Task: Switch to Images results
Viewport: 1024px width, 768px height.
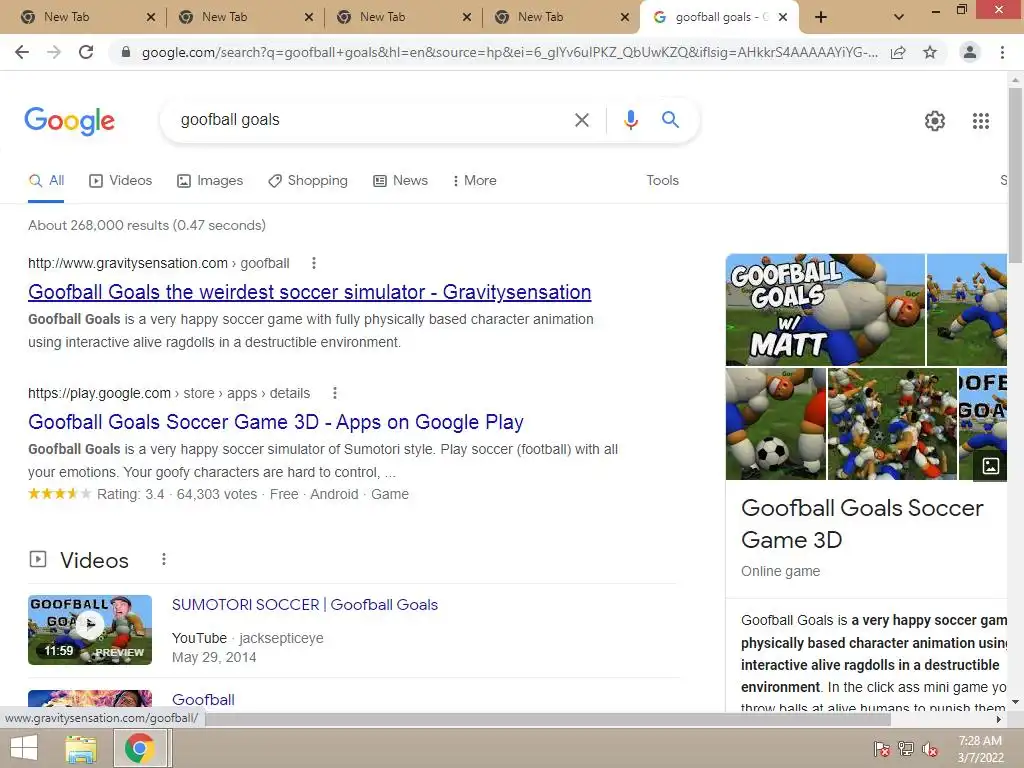Action: (x=210, y=181)
